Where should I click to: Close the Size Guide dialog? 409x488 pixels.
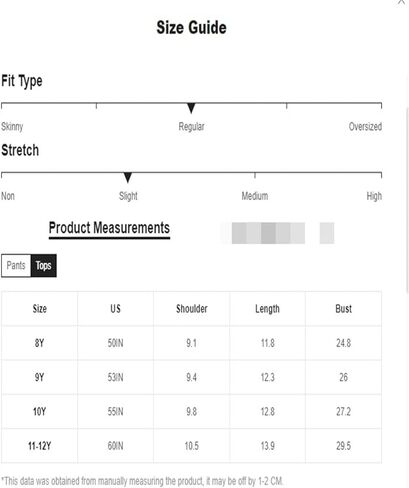(x=401, y=2)
